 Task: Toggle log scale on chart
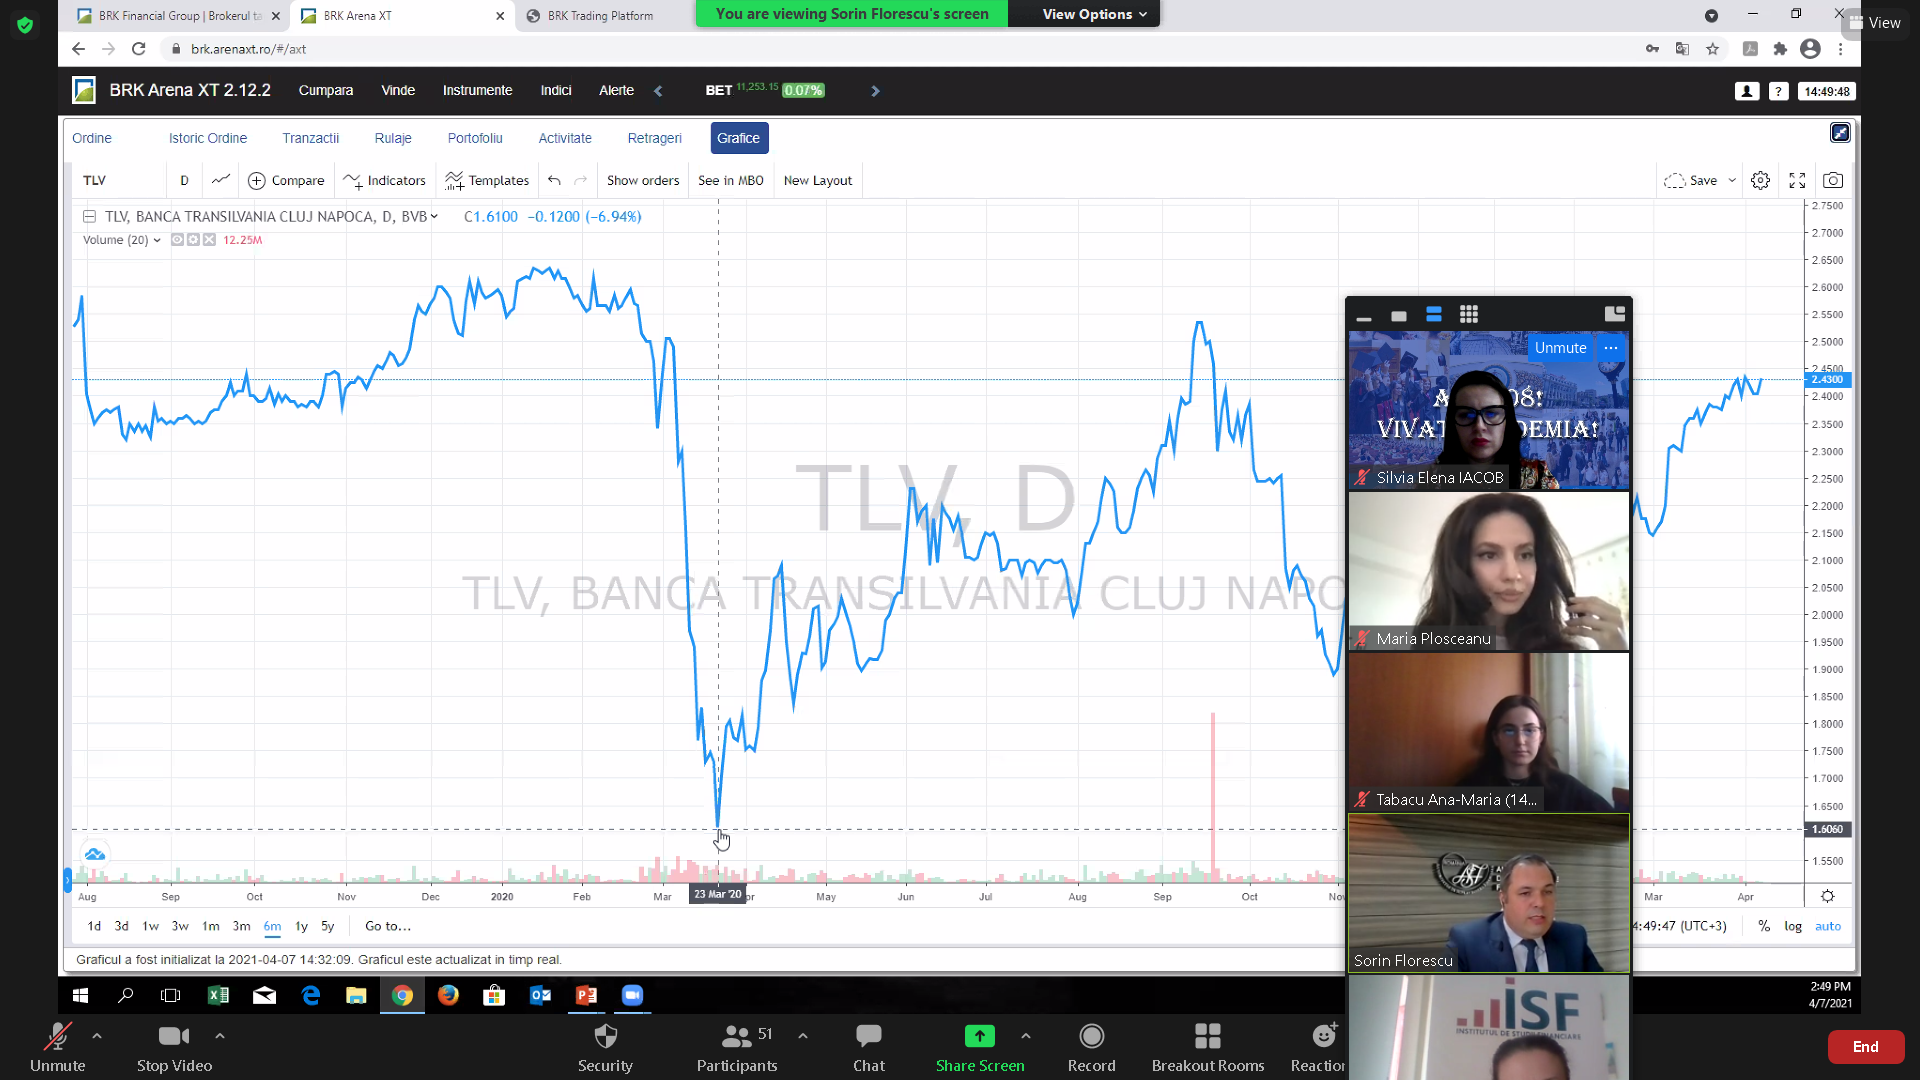(1793, 926)
